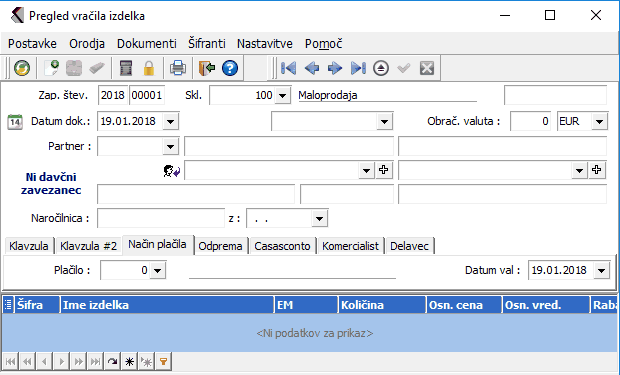This screenshot has width=620, height=375.
Task: Add entry with rightmost plus button
Action: 597,170
